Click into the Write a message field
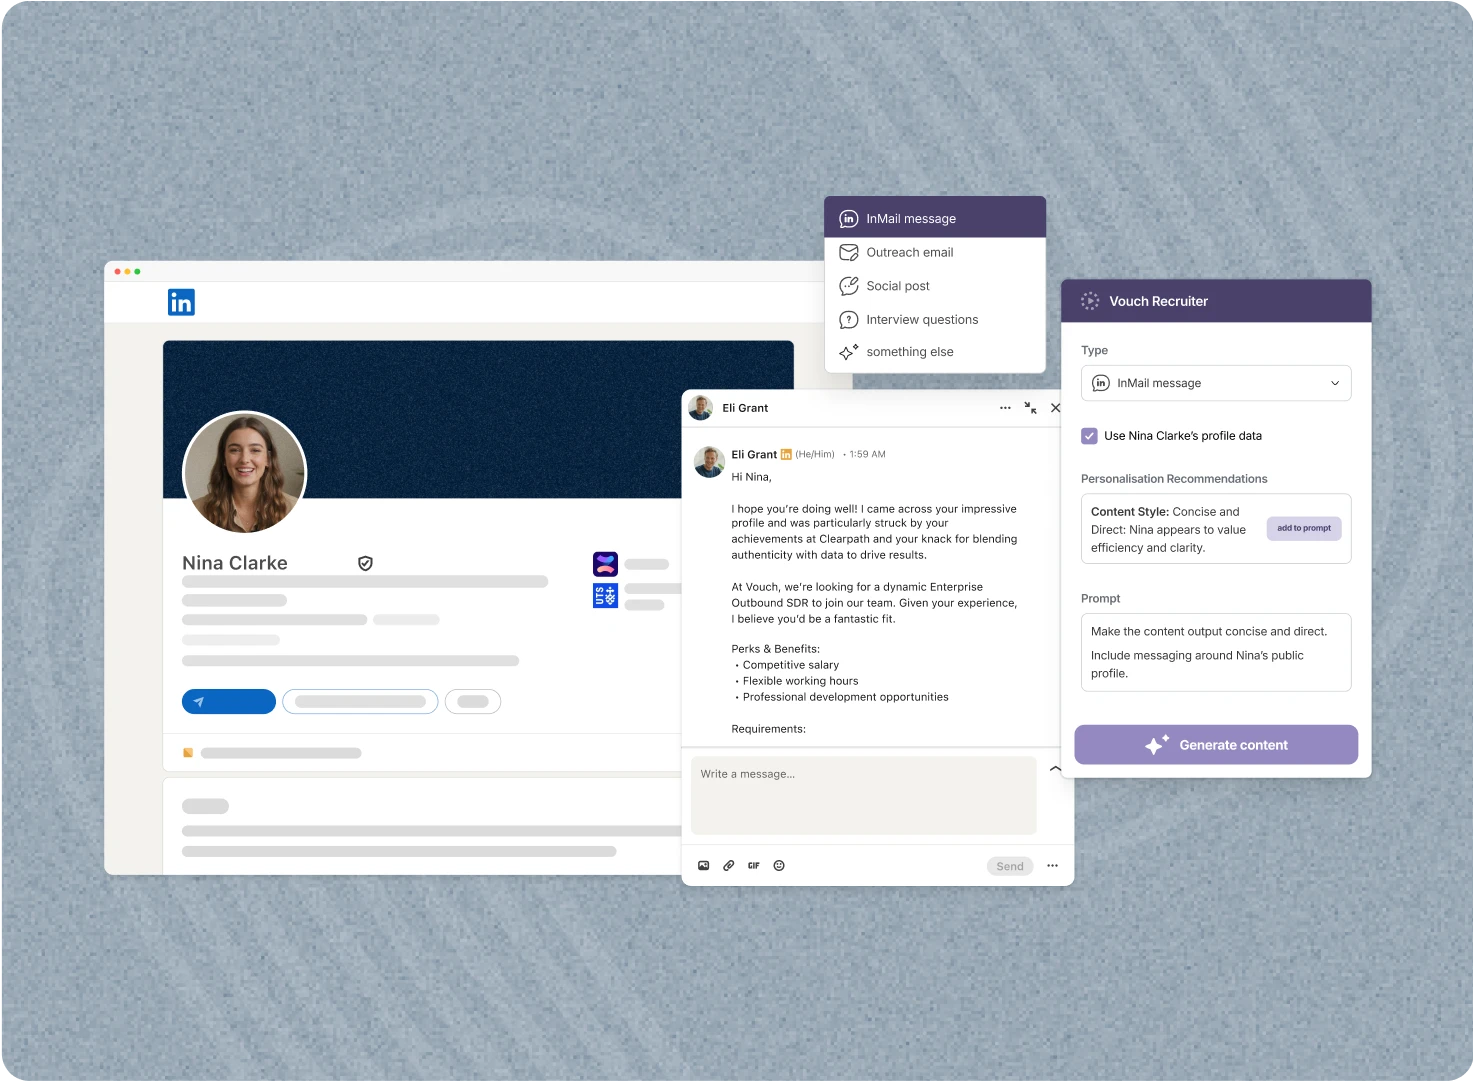This screenshot has width=1473, height=1081. [864, 795]
